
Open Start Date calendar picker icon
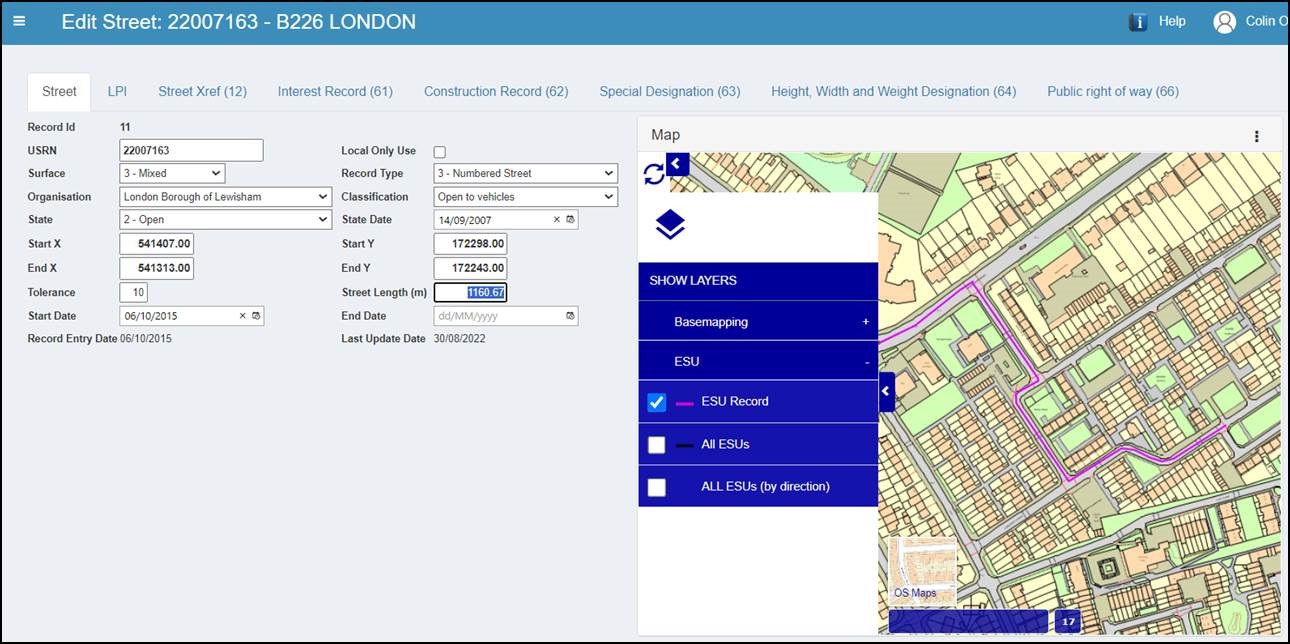point(256,316)
